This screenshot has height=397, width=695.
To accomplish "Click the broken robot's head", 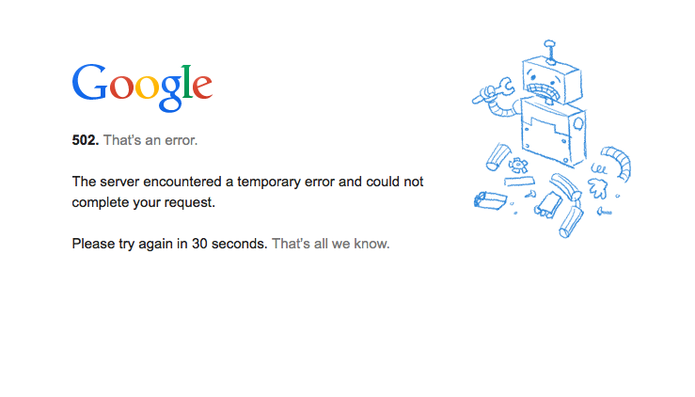I will [551, 80].
